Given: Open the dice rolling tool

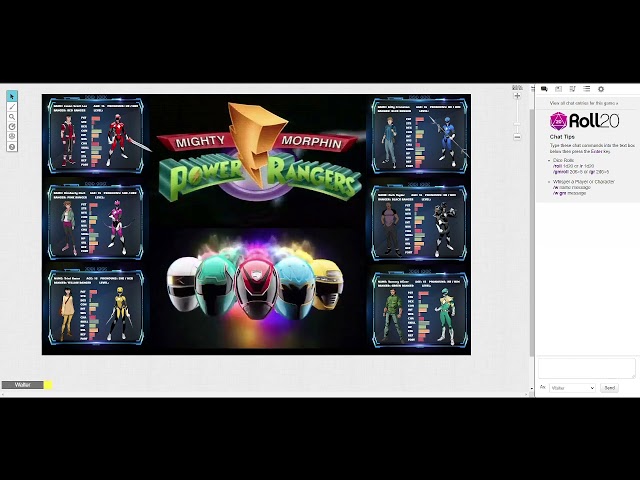Looking at the screenshot, I should [x=12, y=136].
